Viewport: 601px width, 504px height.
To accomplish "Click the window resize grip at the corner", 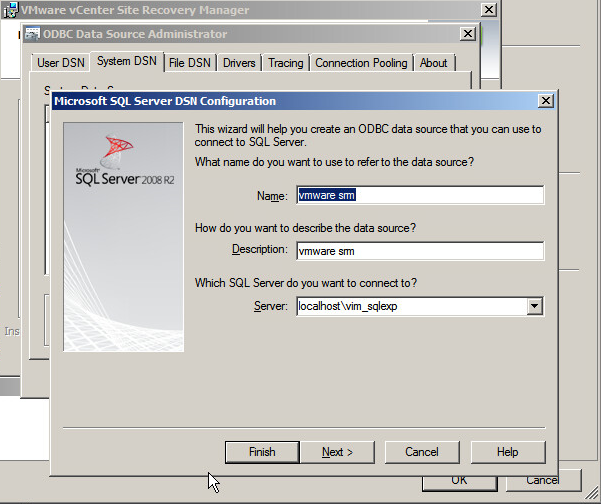I will pos(592,495).
